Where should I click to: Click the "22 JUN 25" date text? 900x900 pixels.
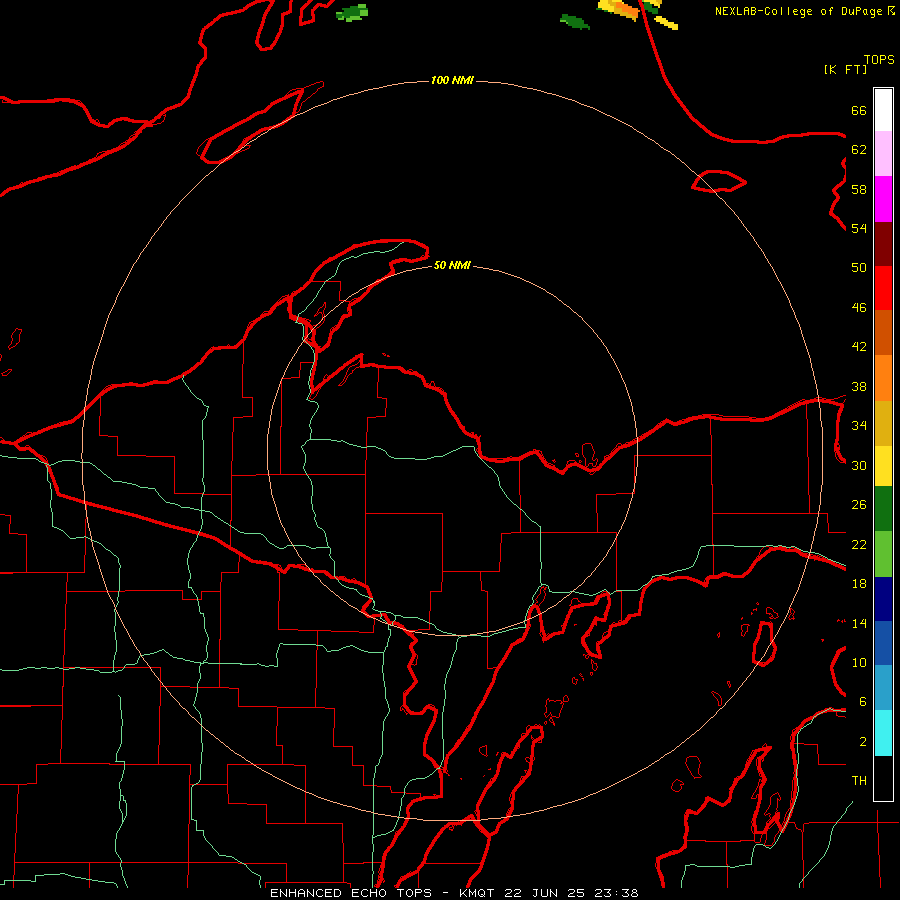tap(544, 893)
